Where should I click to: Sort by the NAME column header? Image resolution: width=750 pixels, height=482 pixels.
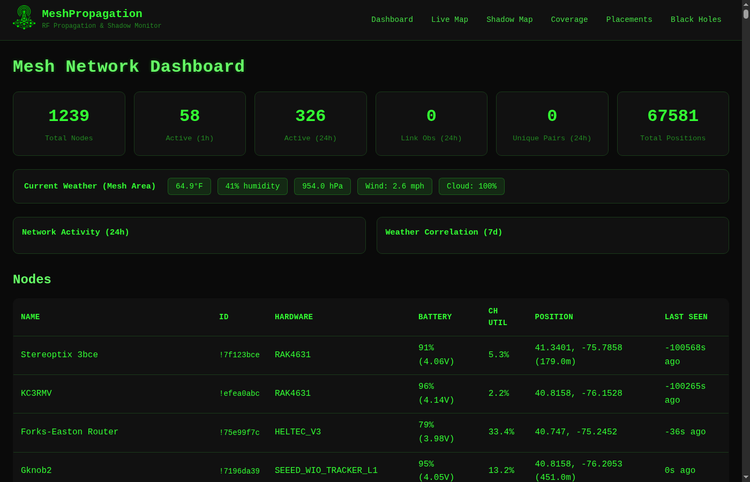(30, 317)
